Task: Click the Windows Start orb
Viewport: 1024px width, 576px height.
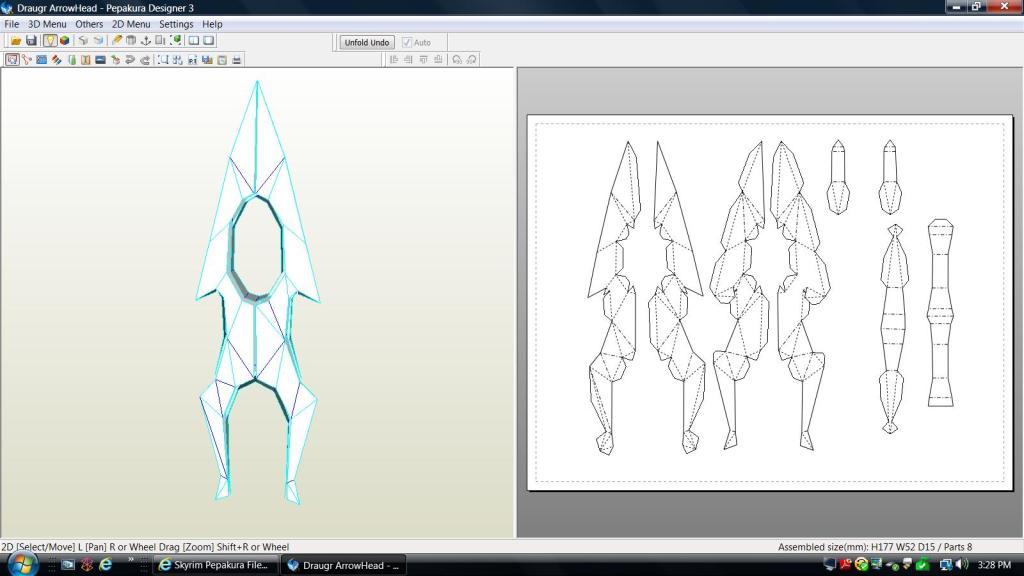Action: coord(22,564)
